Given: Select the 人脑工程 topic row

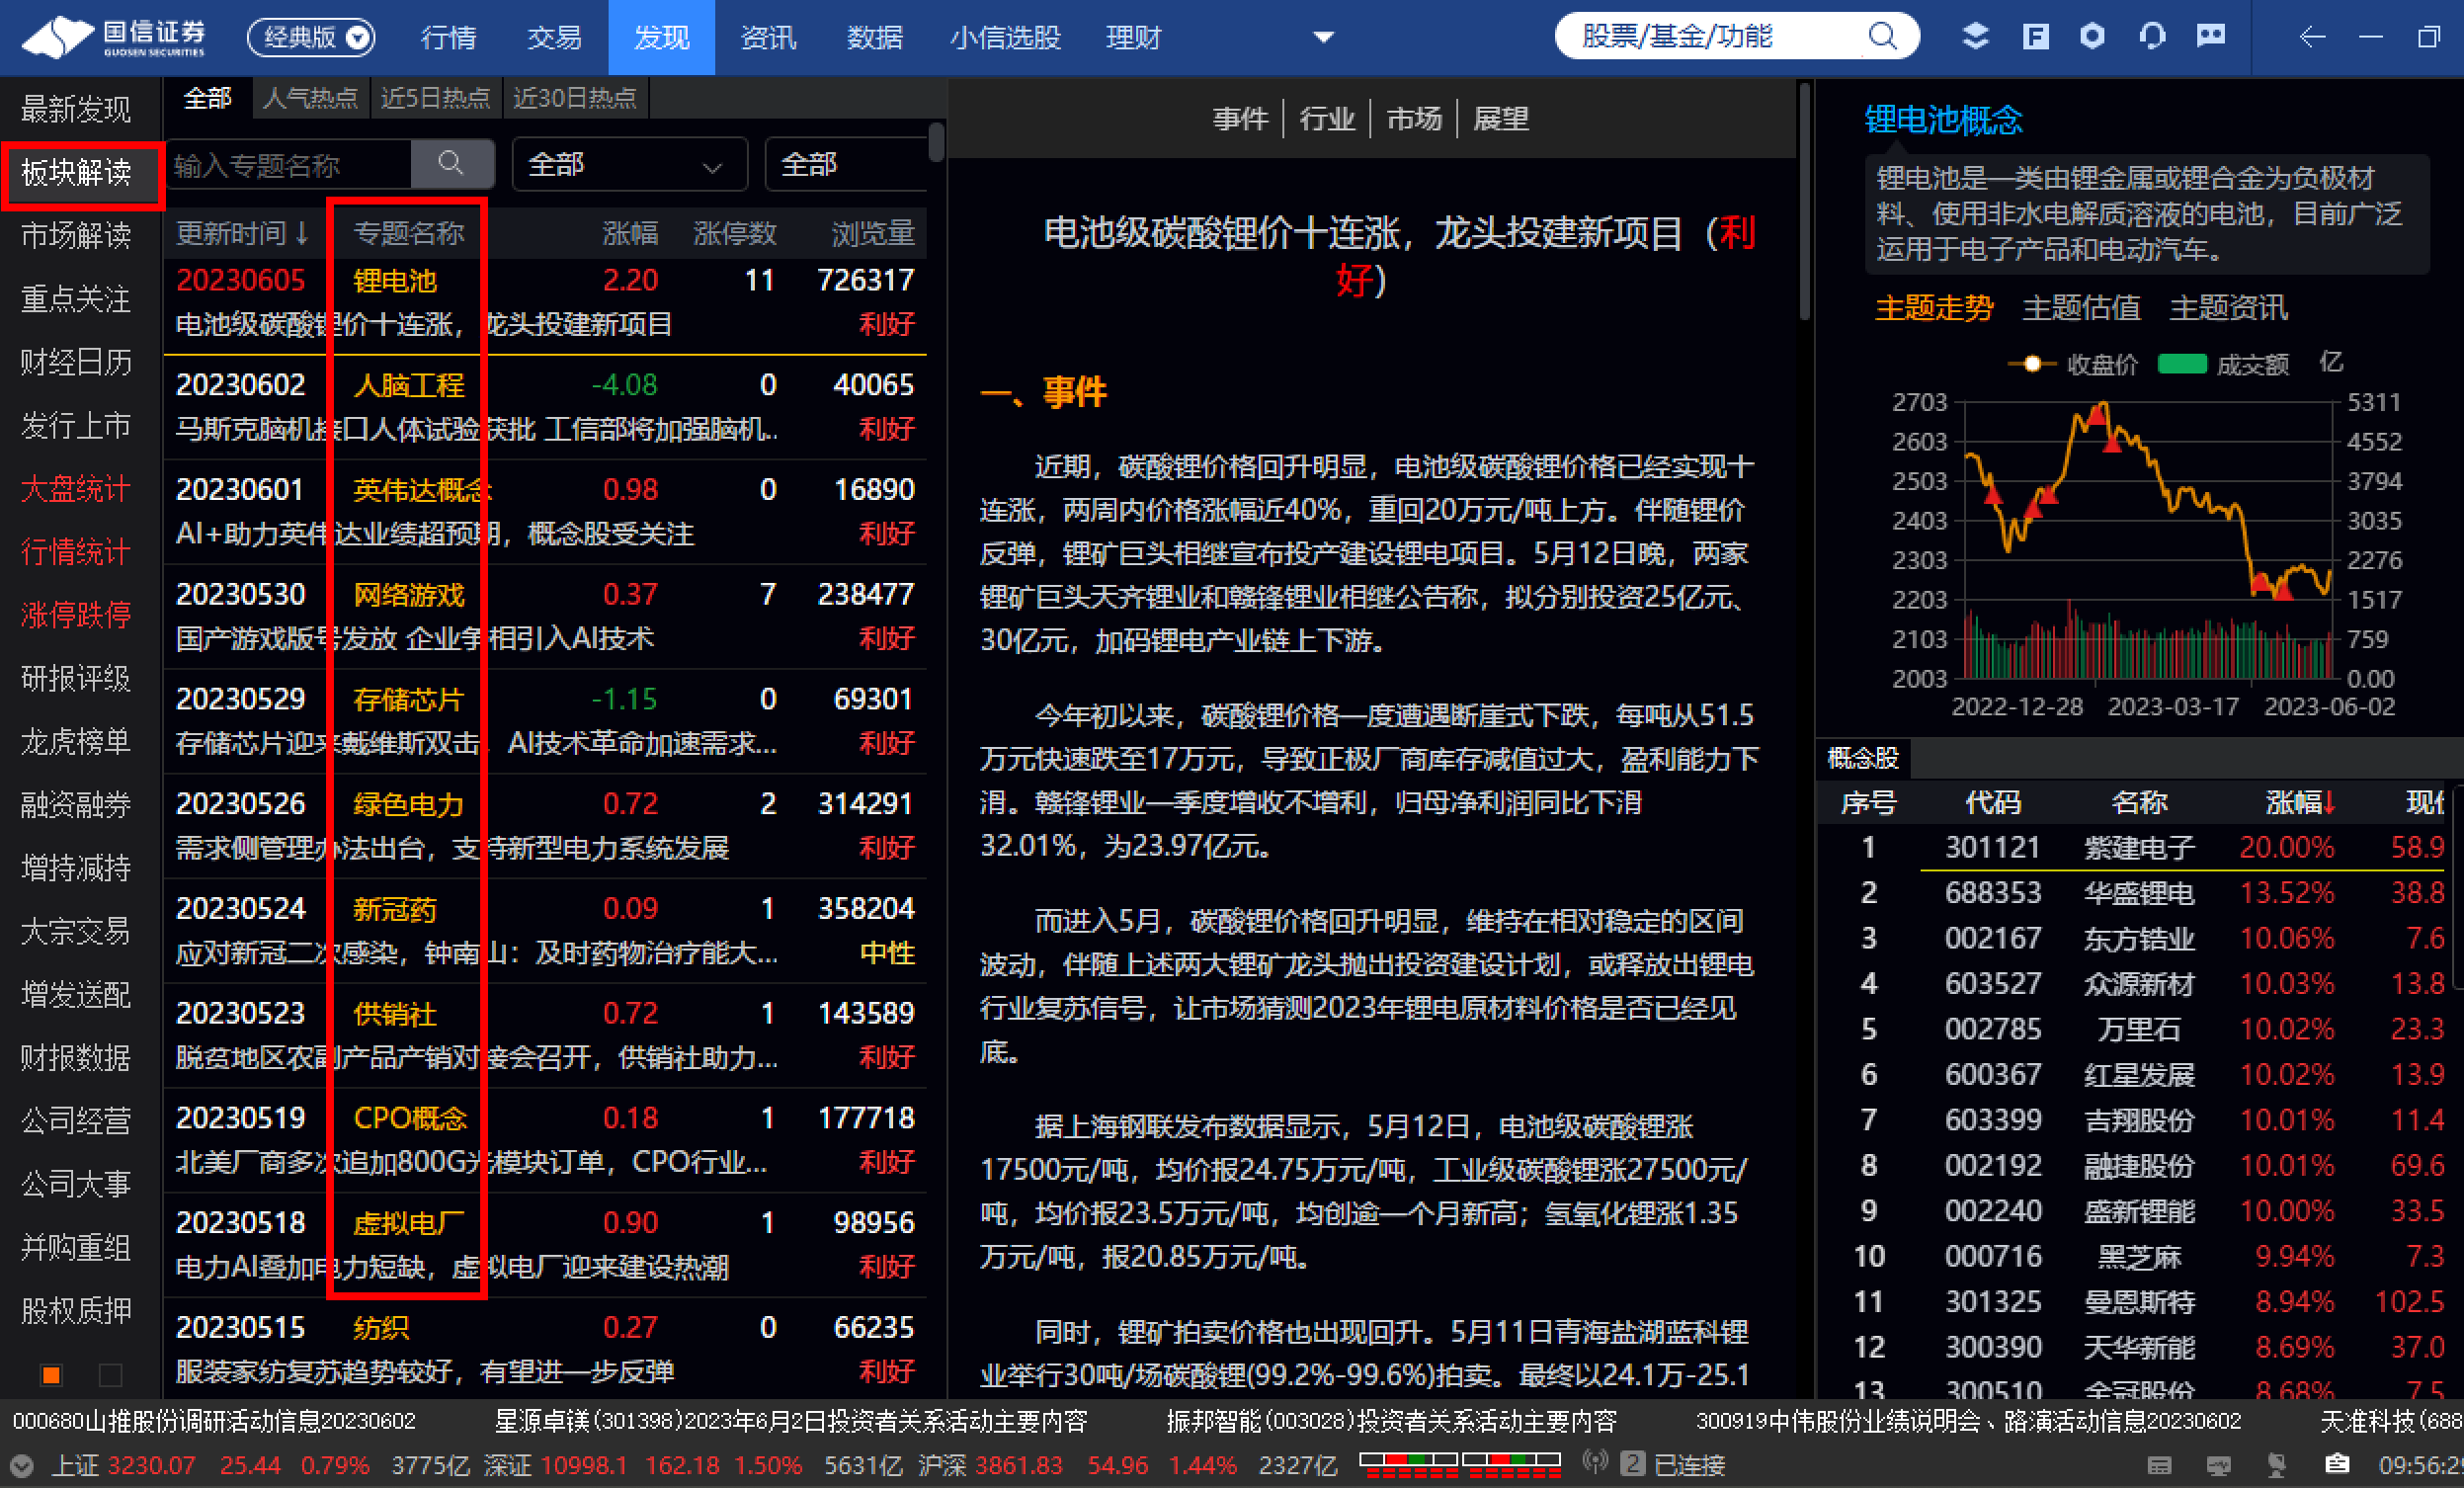Looking at the screenshot, I should click(545, 407).
